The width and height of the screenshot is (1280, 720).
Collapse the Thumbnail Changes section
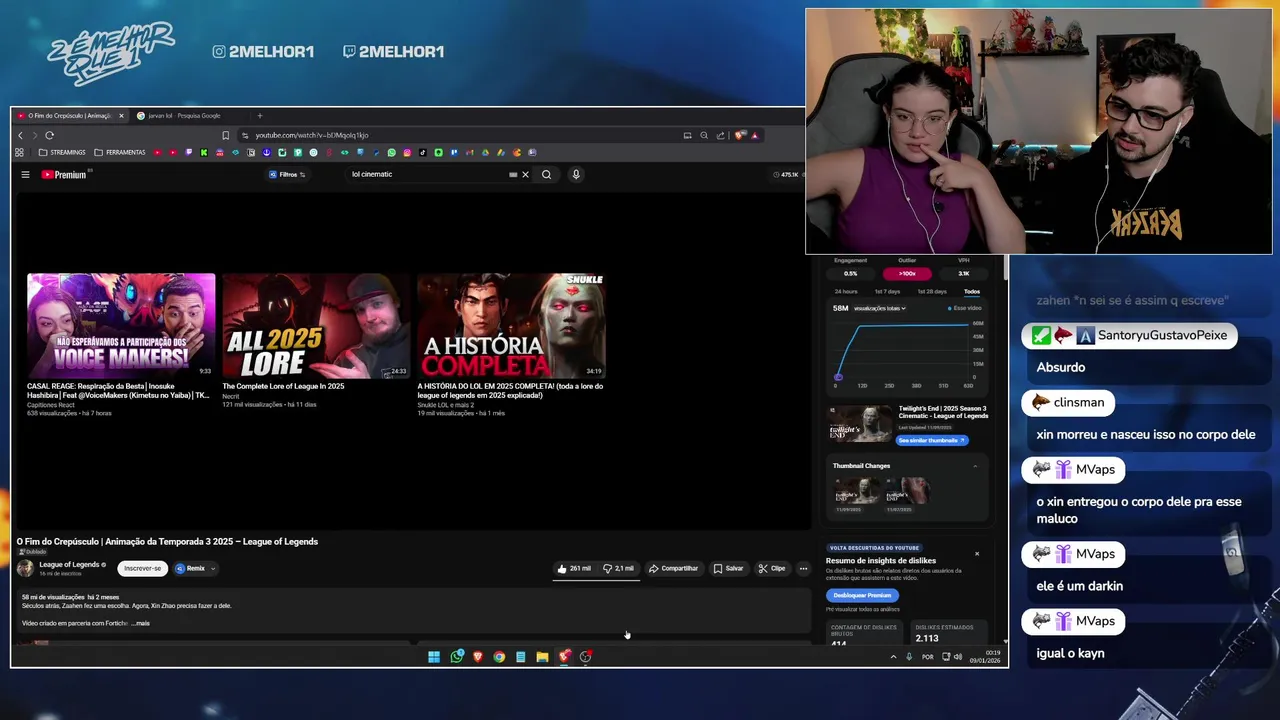(975, 466)
